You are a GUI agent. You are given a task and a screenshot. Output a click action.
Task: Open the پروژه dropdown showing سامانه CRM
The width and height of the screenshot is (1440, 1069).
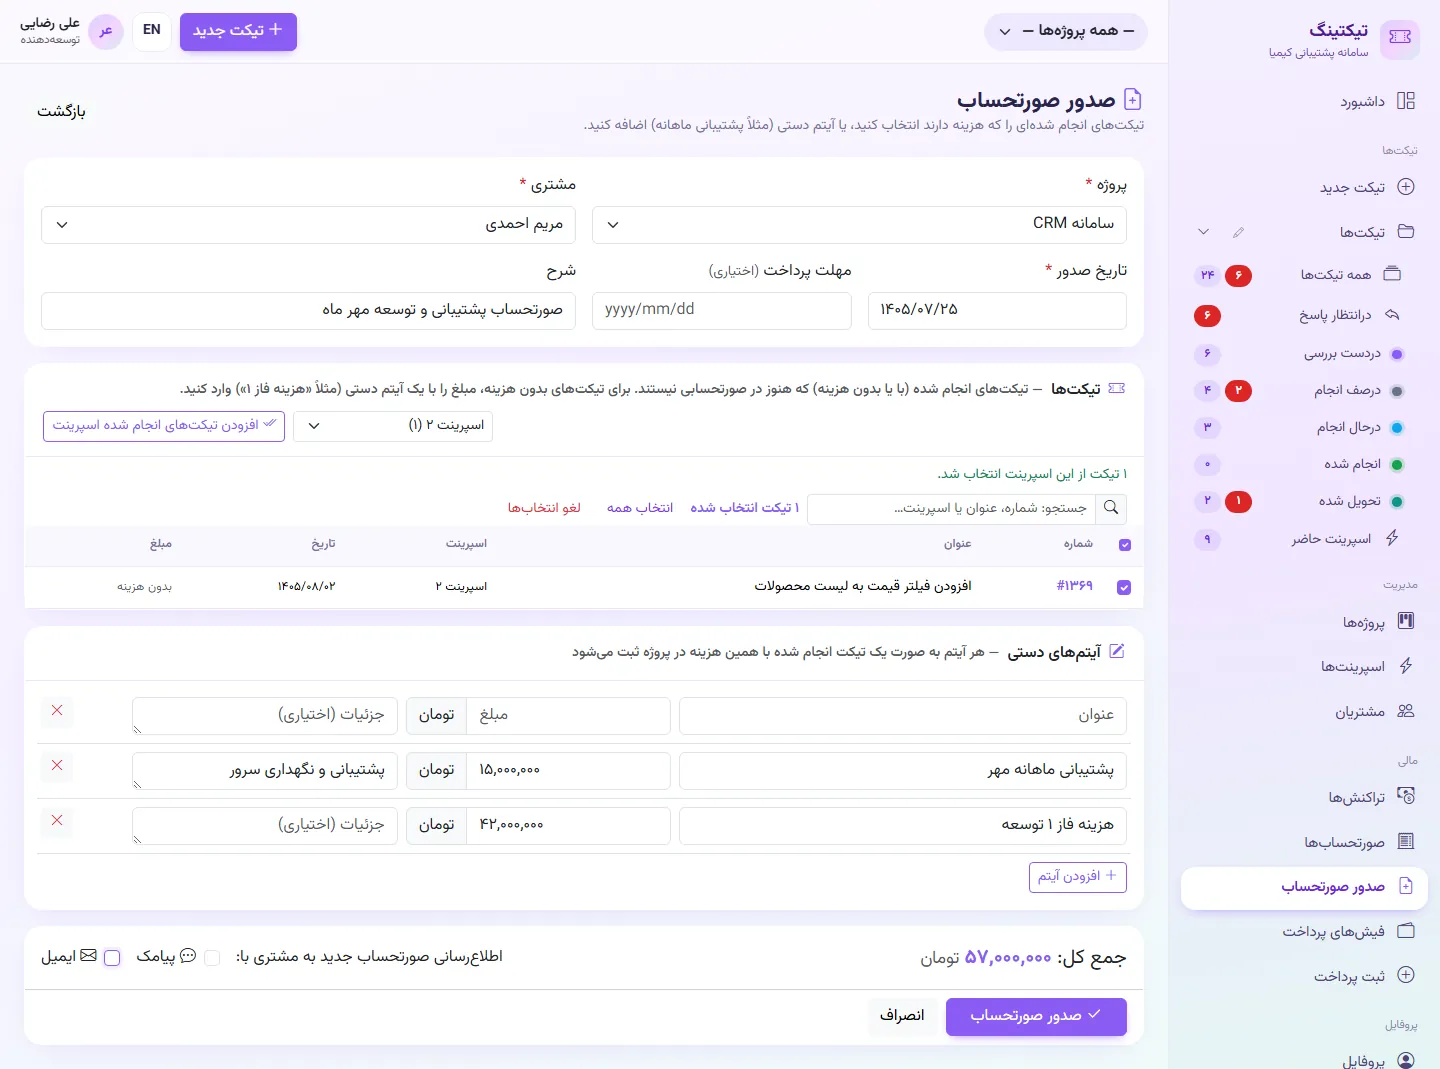point(859,224)
